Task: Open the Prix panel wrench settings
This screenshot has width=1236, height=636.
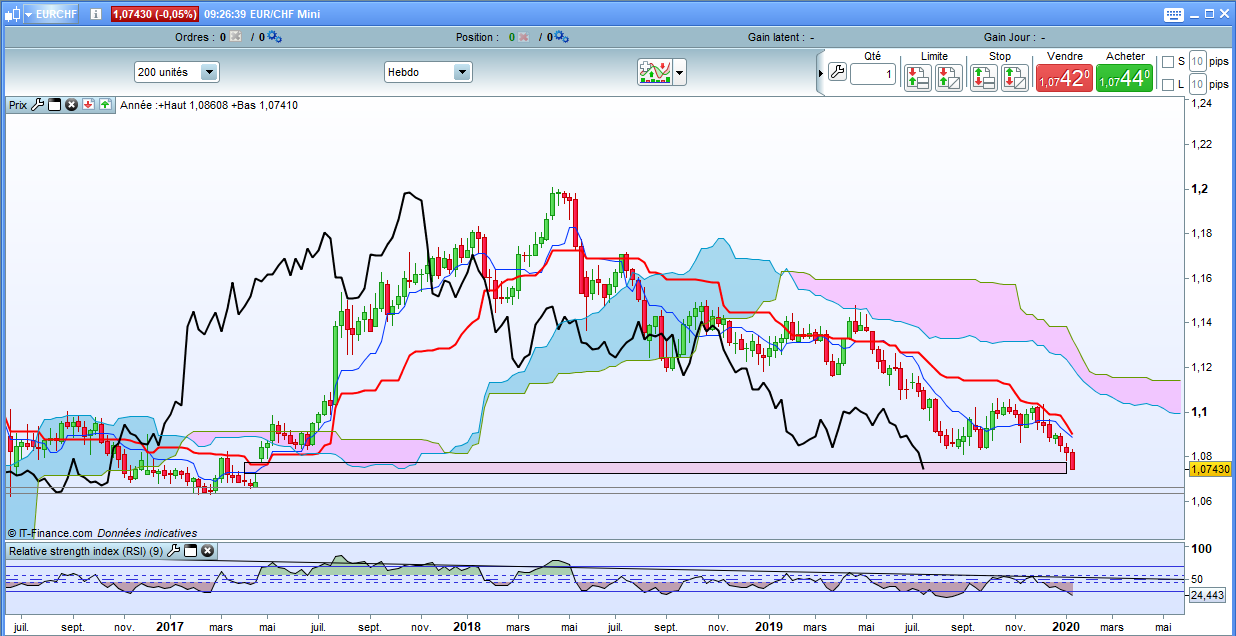Action: pyautogui.click(x=37, y=104)
